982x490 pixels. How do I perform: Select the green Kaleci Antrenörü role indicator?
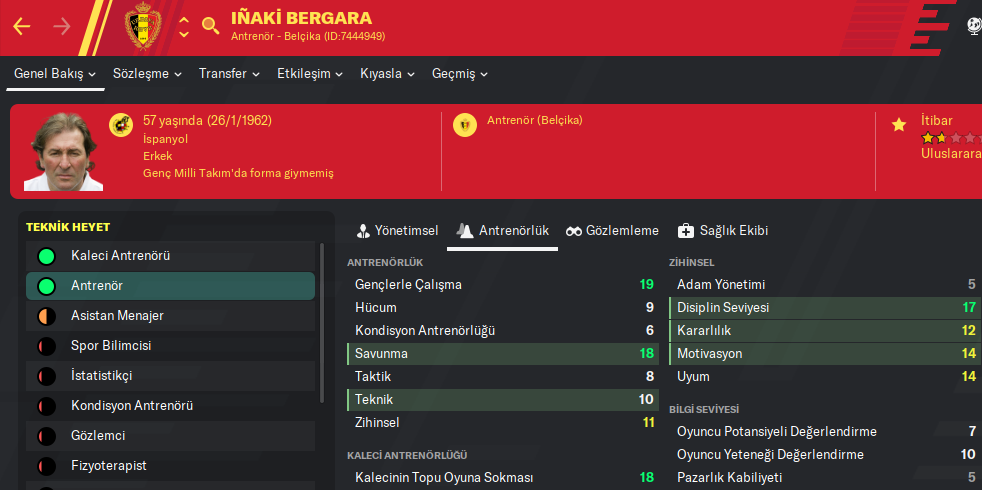pos(46,256)
